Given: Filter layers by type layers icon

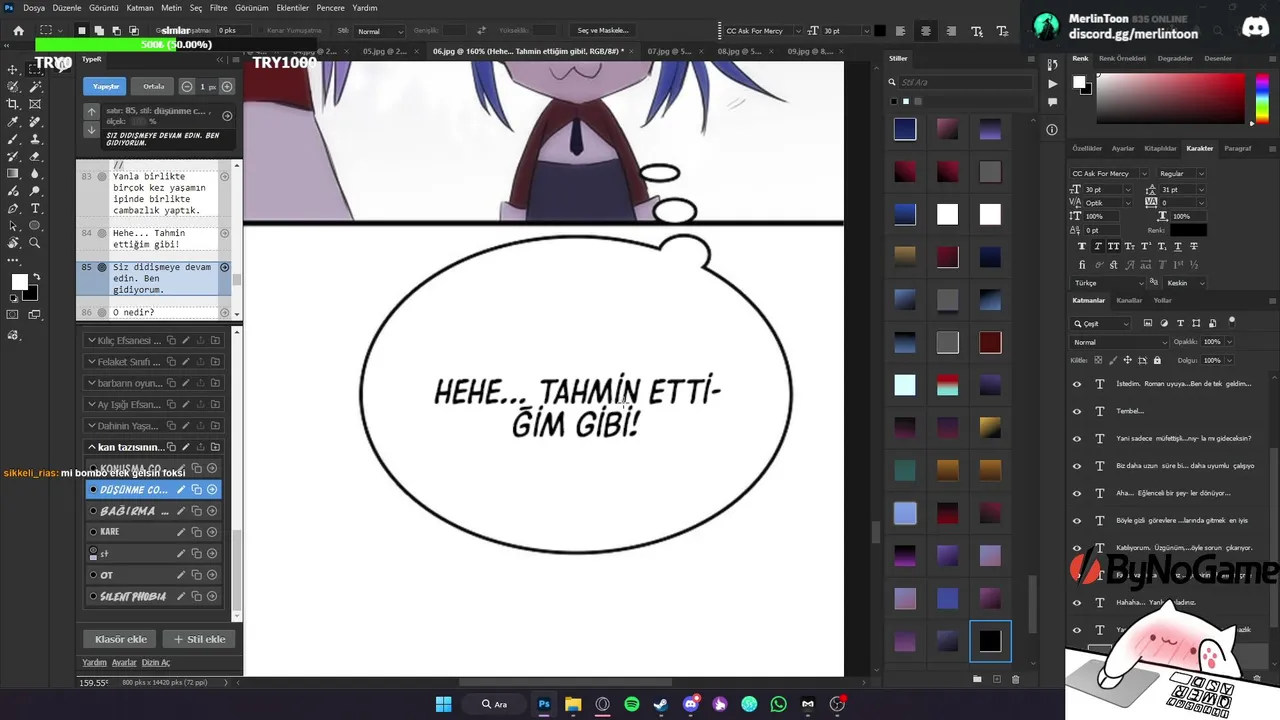Looking at the screenshot, I should pyautogui.click(x=1180, y=323).
